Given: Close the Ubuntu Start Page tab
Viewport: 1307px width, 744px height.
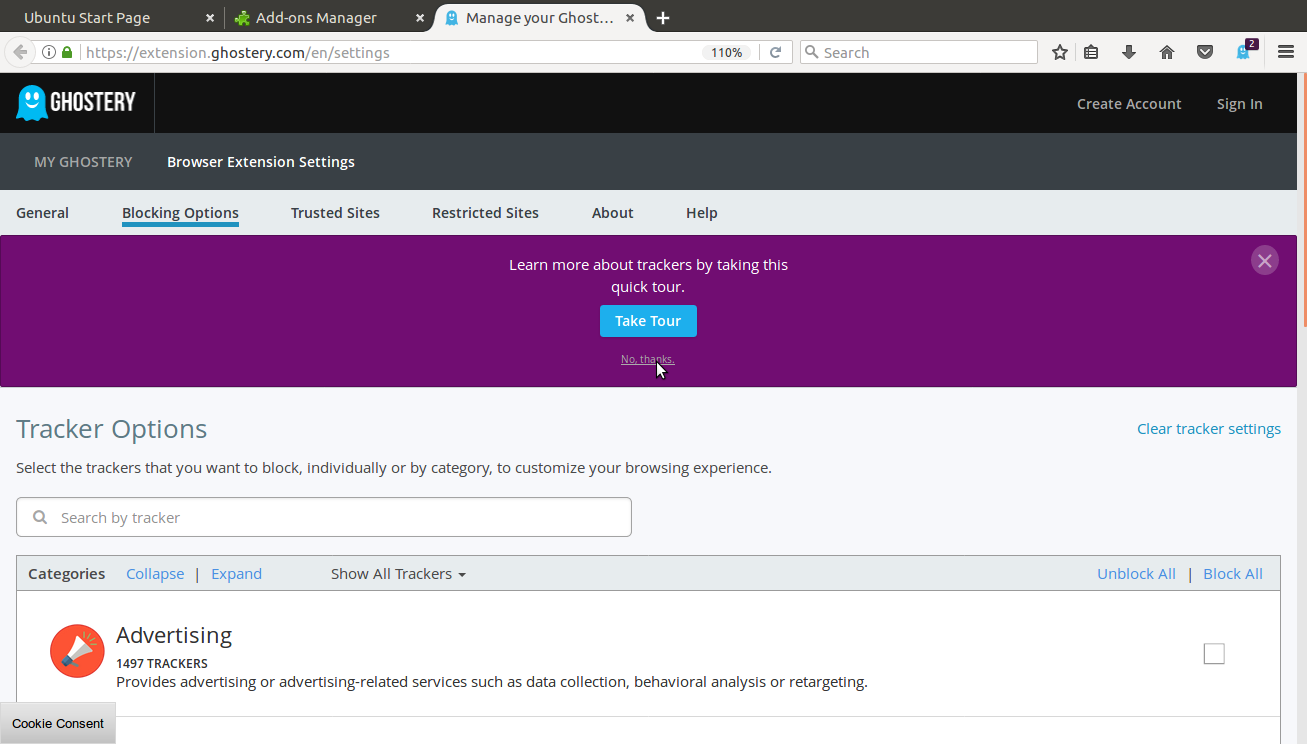Looking at the screenshot, I should point(209,18).
